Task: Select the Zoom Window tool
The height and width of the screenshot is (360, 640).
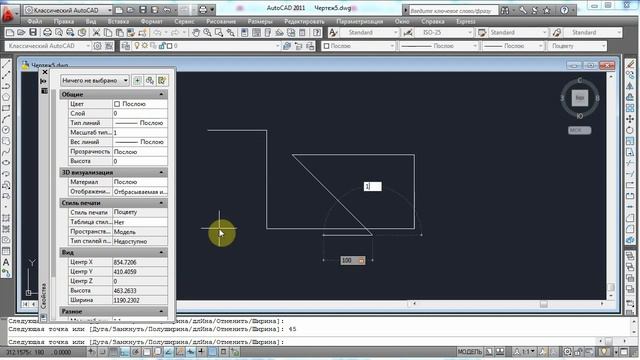Action: pyautogui.click(x=219, y=33)
